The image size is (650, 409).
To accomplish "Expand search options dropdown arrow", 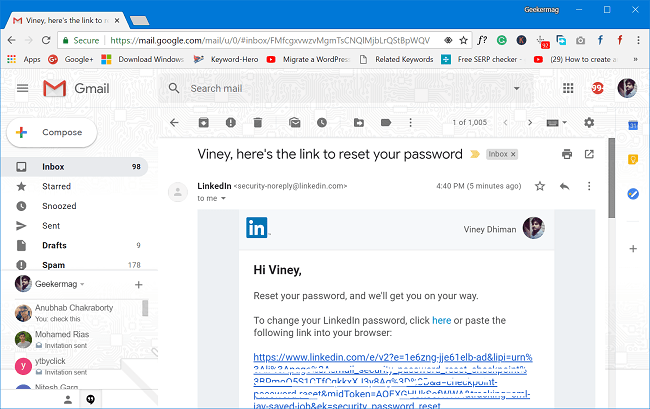I will 517,88.
